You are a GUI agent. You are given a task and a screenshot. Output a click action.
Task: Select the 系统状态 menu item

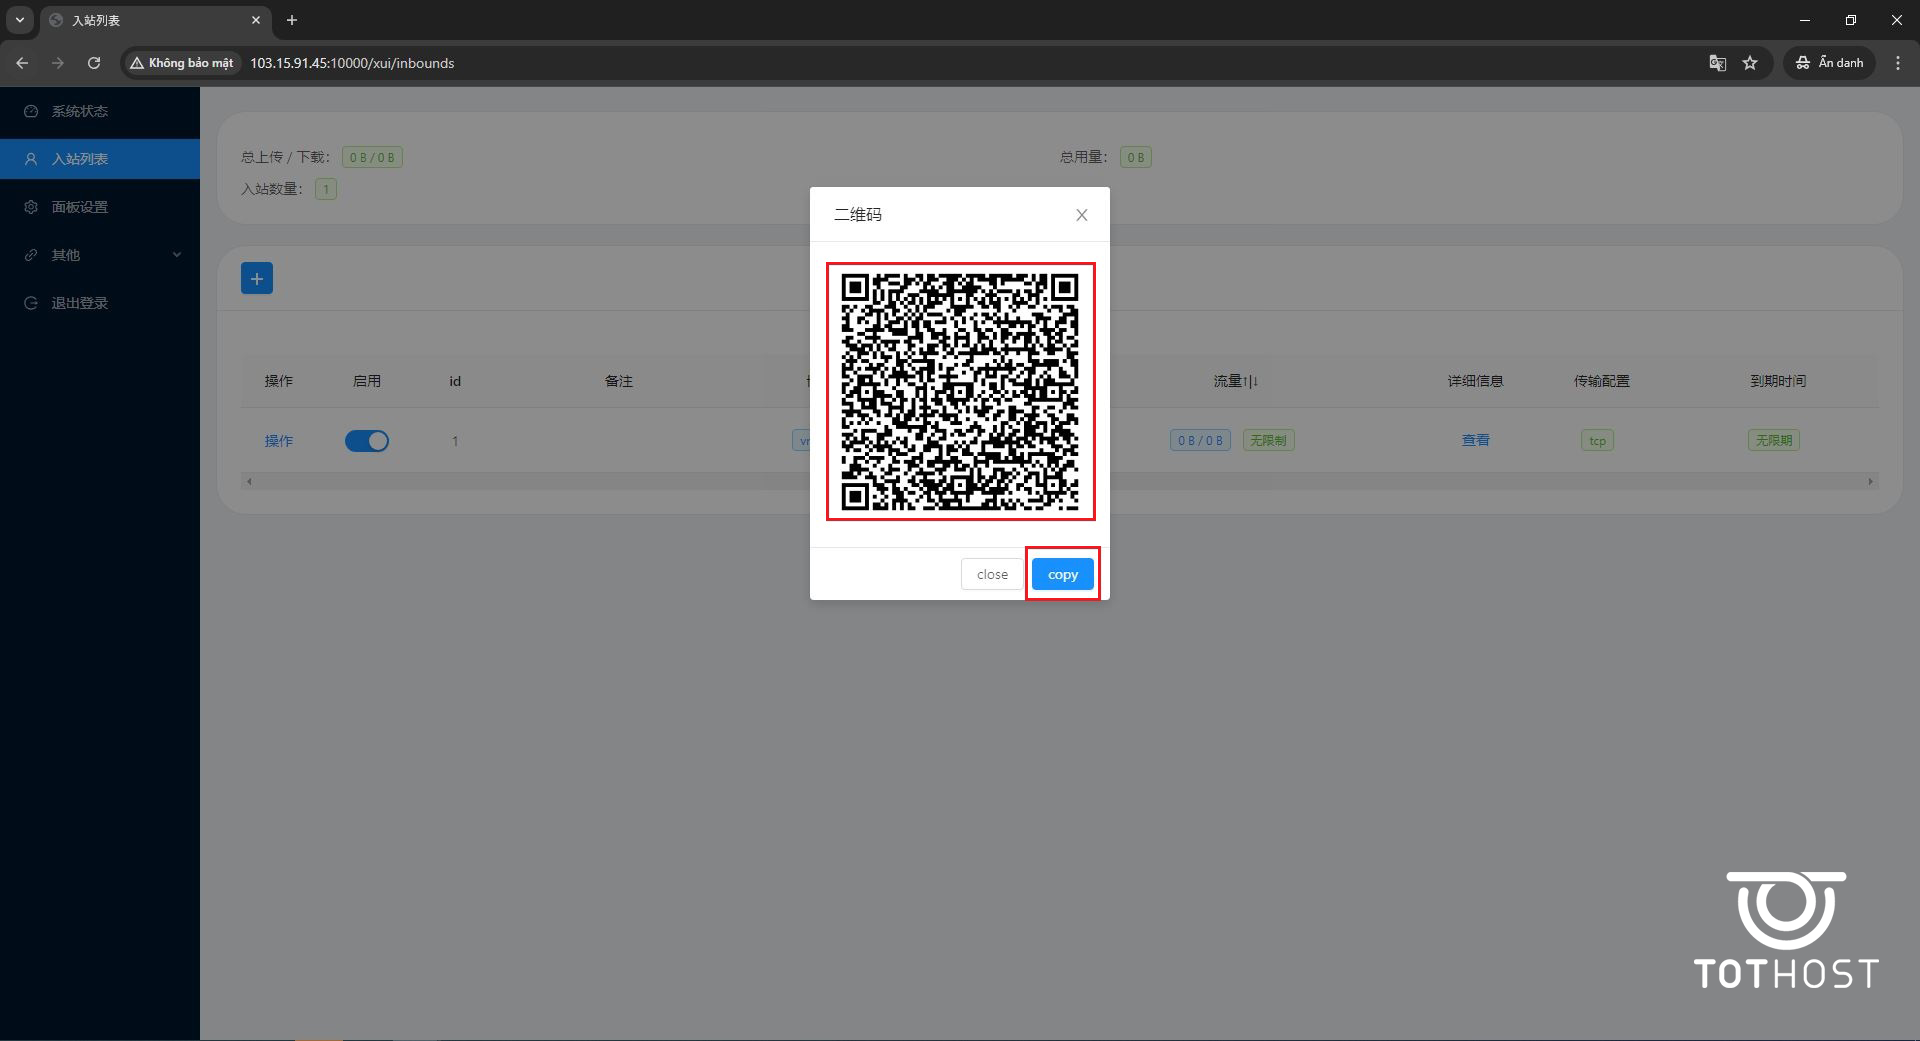pos(79,111)
